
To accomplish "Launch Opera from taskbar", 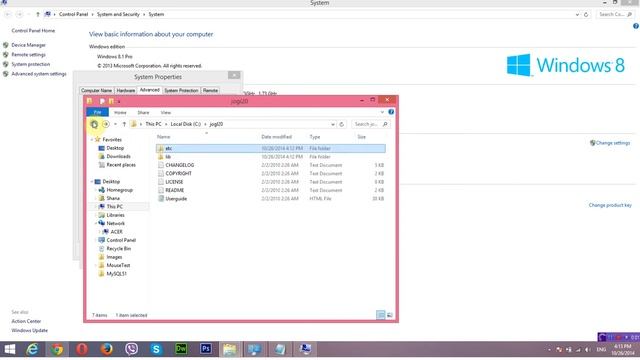I will click(82, 349).
